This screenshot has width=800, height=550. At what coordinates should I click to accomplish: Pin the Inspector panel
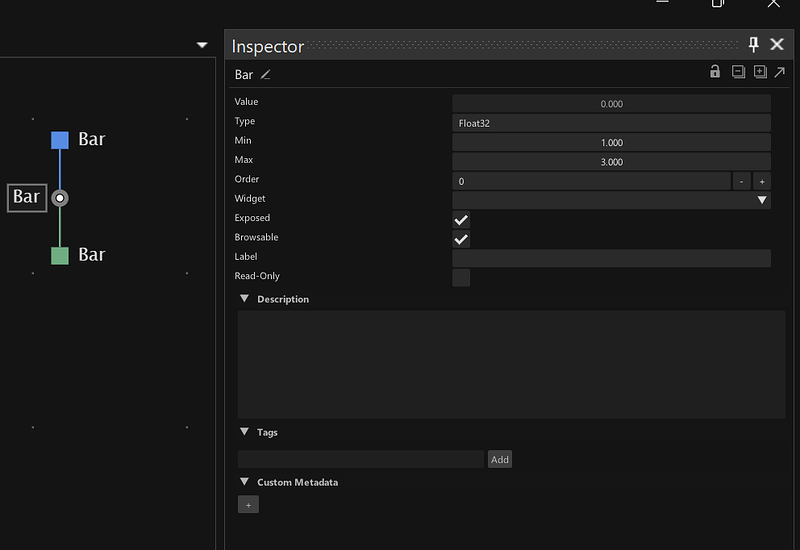click(x=753, y=45)
